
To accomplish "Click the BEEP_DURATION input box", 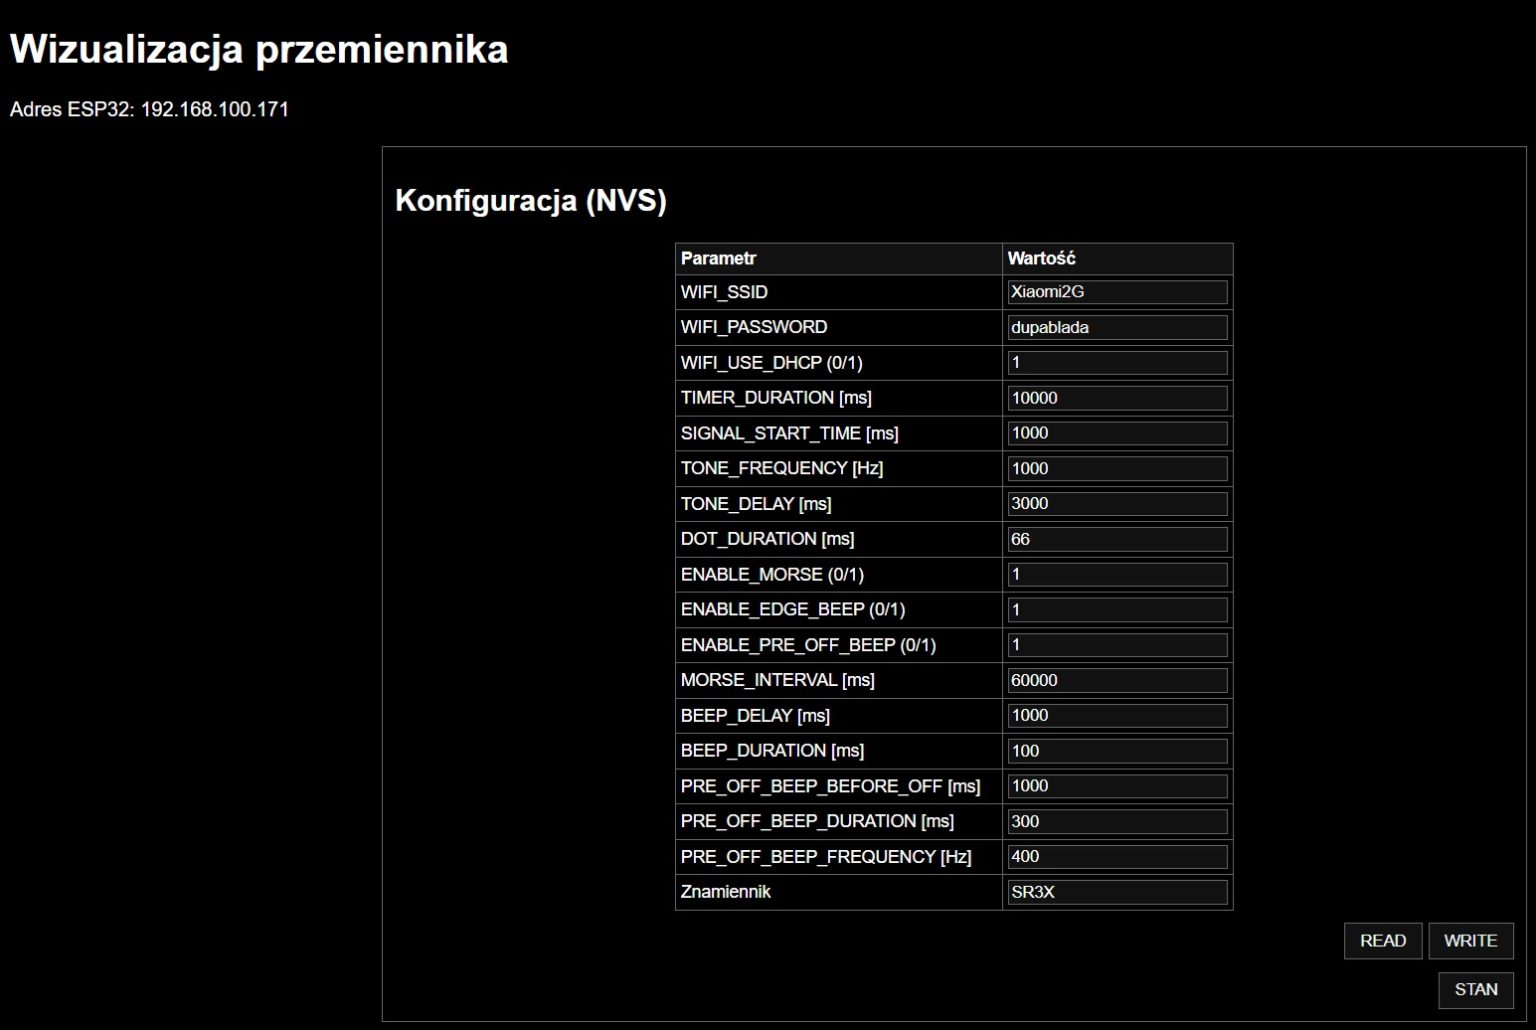I will click(x=1117, y=751).
